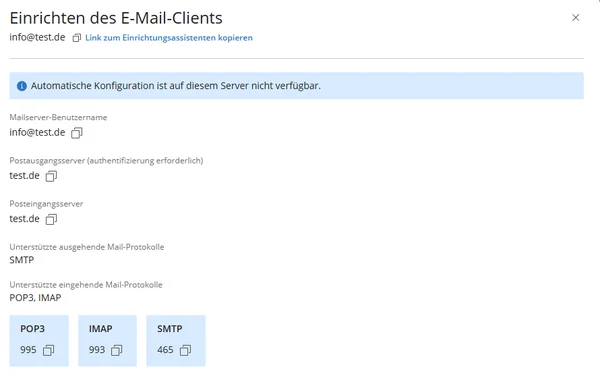Click Link zum Einrichtungsassistenten kopieren
The height and width of the screenshot is (378, 600).
click(x=169, y=38)
